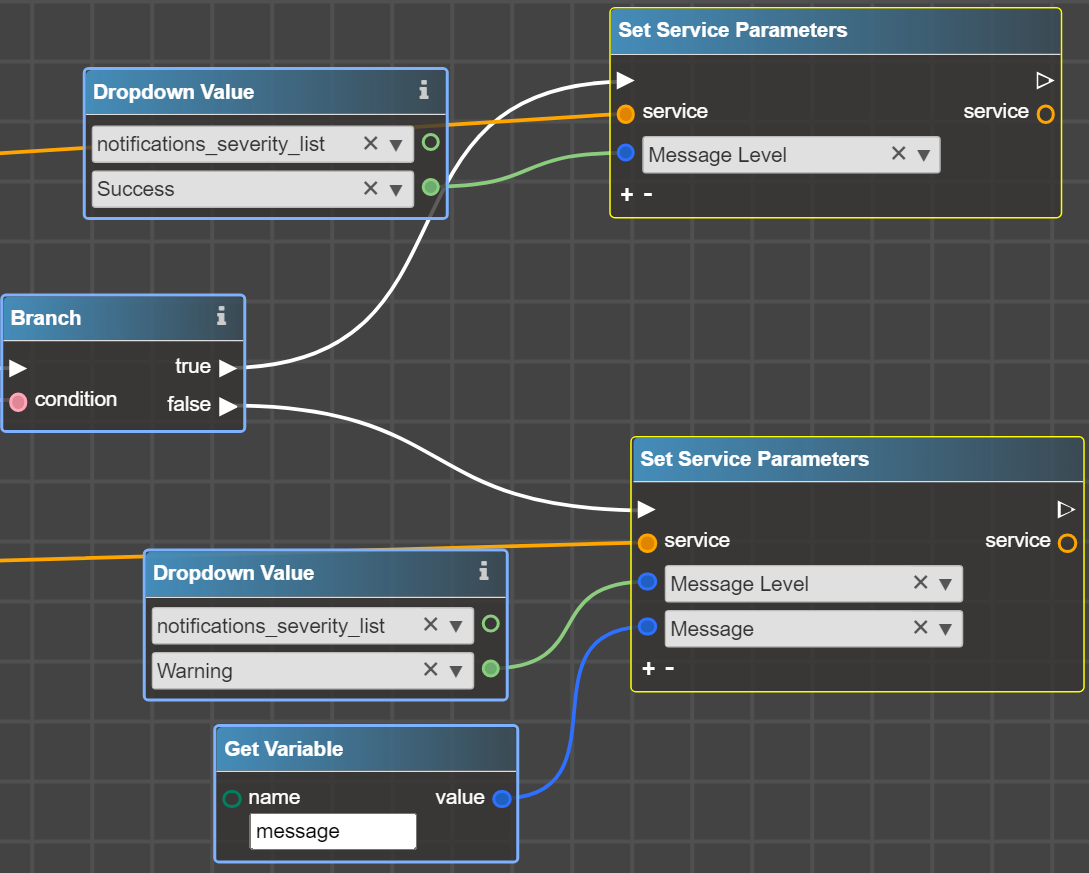Image resolution: width=1089 pixels, height=873 pixels.
Task: Open the notifications_severity_list dropdown on top Dropdown Value node
Action: click(x=396, y=144)
